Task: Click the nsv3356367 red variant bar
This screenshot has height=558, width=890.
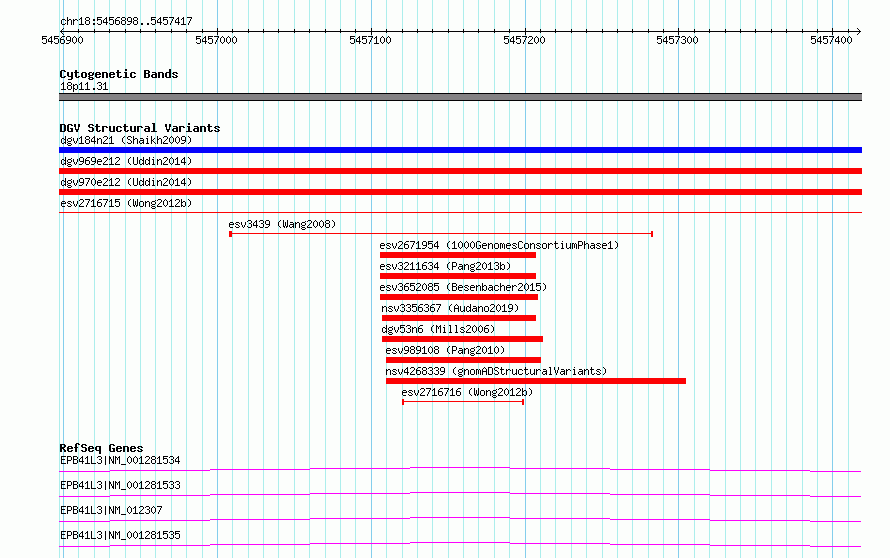Action: coord(459,318)
